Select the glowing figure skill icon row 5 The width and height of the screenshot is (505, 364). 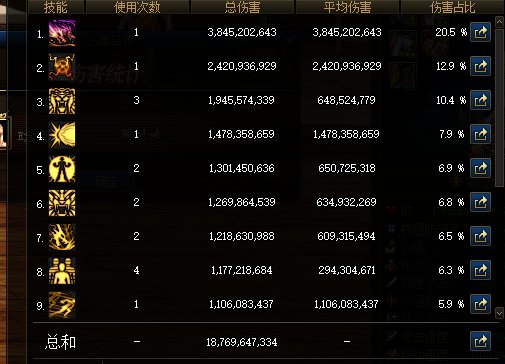point(62,169)
